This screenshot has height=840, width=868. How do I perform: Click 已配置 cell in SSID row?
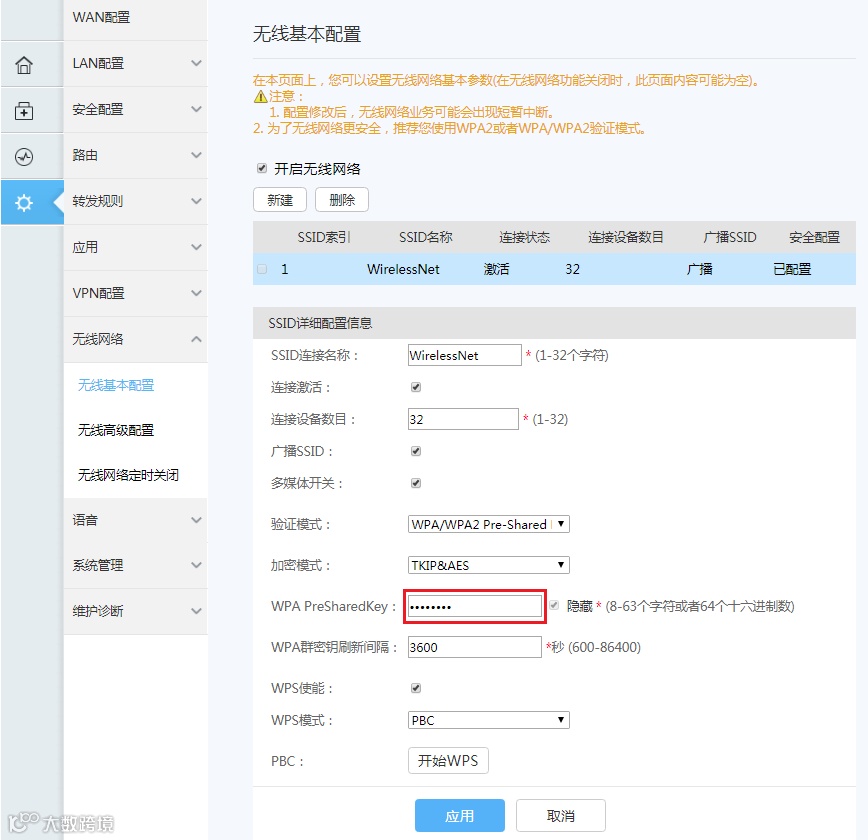pos(792,270)
